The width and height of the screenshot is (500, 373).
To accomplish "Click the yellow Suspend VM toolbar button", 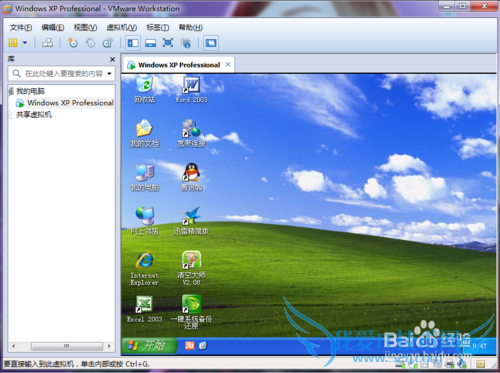I will click(x=13, y=43).
